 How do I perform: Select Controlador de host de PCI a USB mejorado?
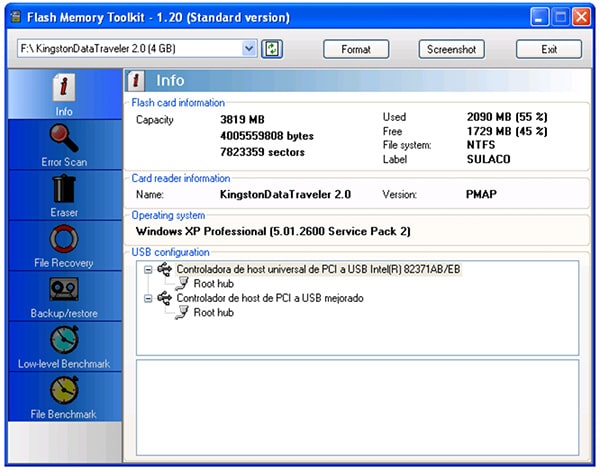click(270, 298)
